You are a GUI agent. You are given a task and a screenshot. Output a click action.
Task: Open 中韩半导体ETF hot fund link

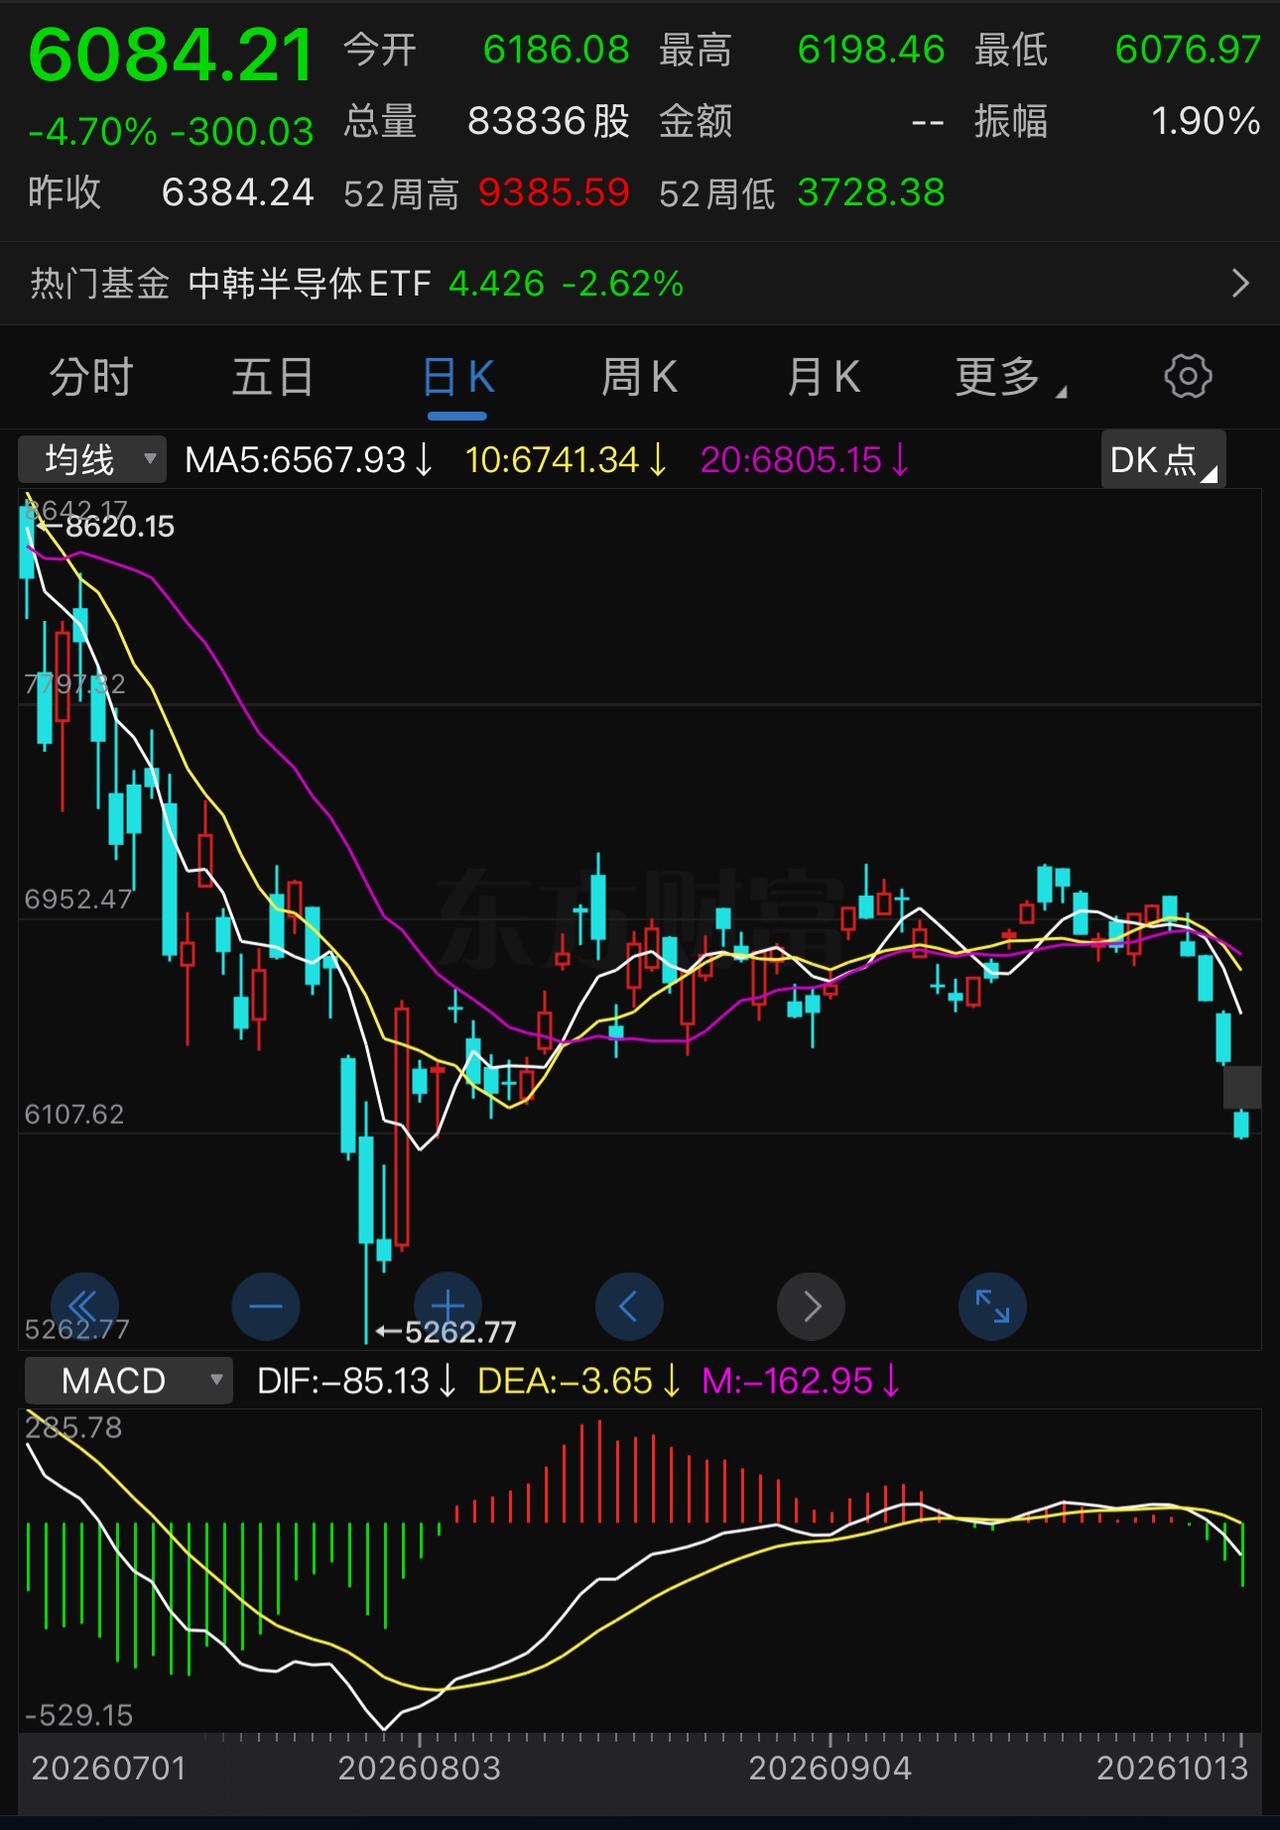[310, 284]
